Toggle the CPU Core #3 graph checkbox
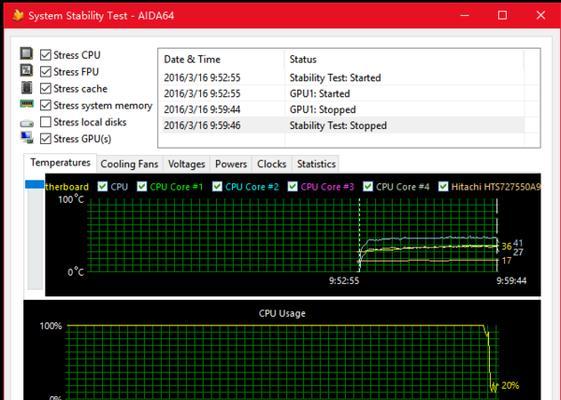Viewport: 561px width, 400px height. pos(293,186)
